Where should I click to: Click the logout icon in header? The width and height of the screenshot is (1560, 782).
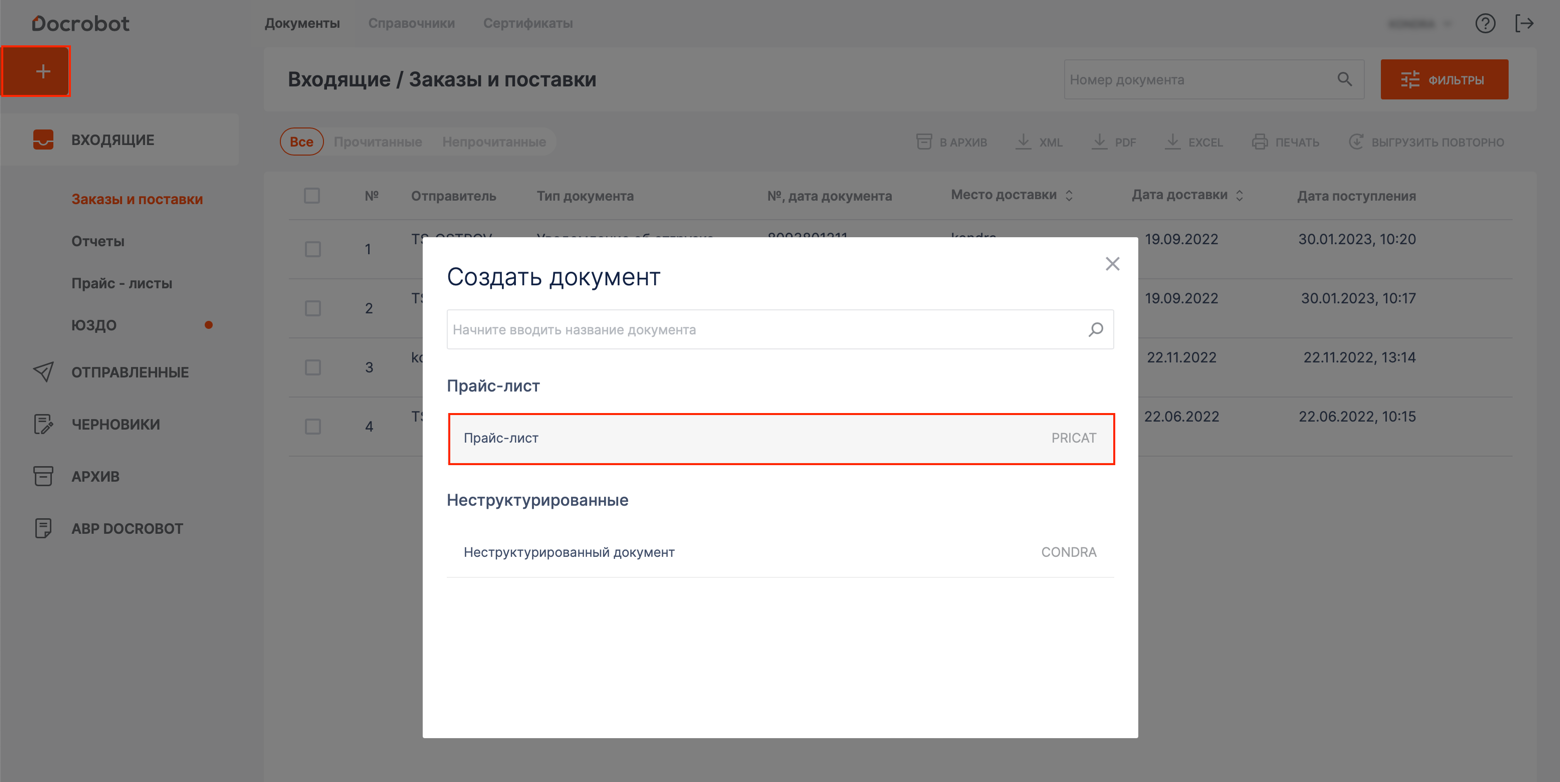tap(1524, 23)
